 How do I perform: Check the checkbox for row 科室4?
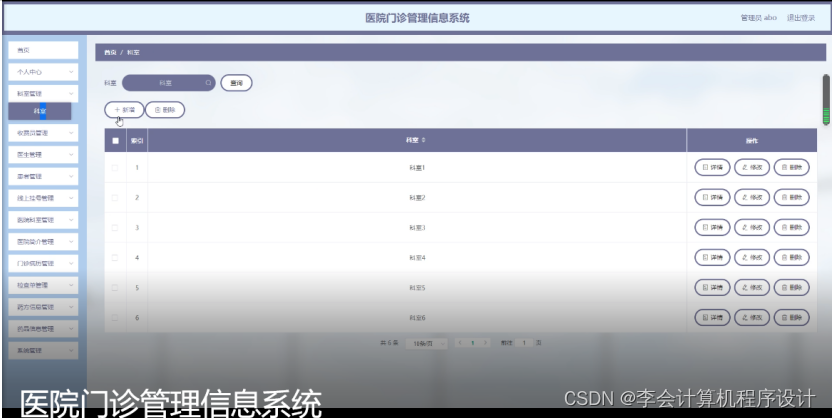tap(115, 257)
